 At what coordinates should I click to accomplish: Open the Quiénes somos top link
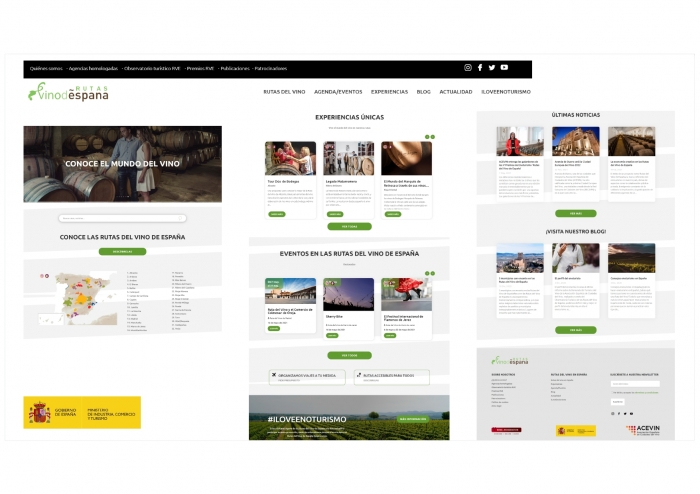45,68
